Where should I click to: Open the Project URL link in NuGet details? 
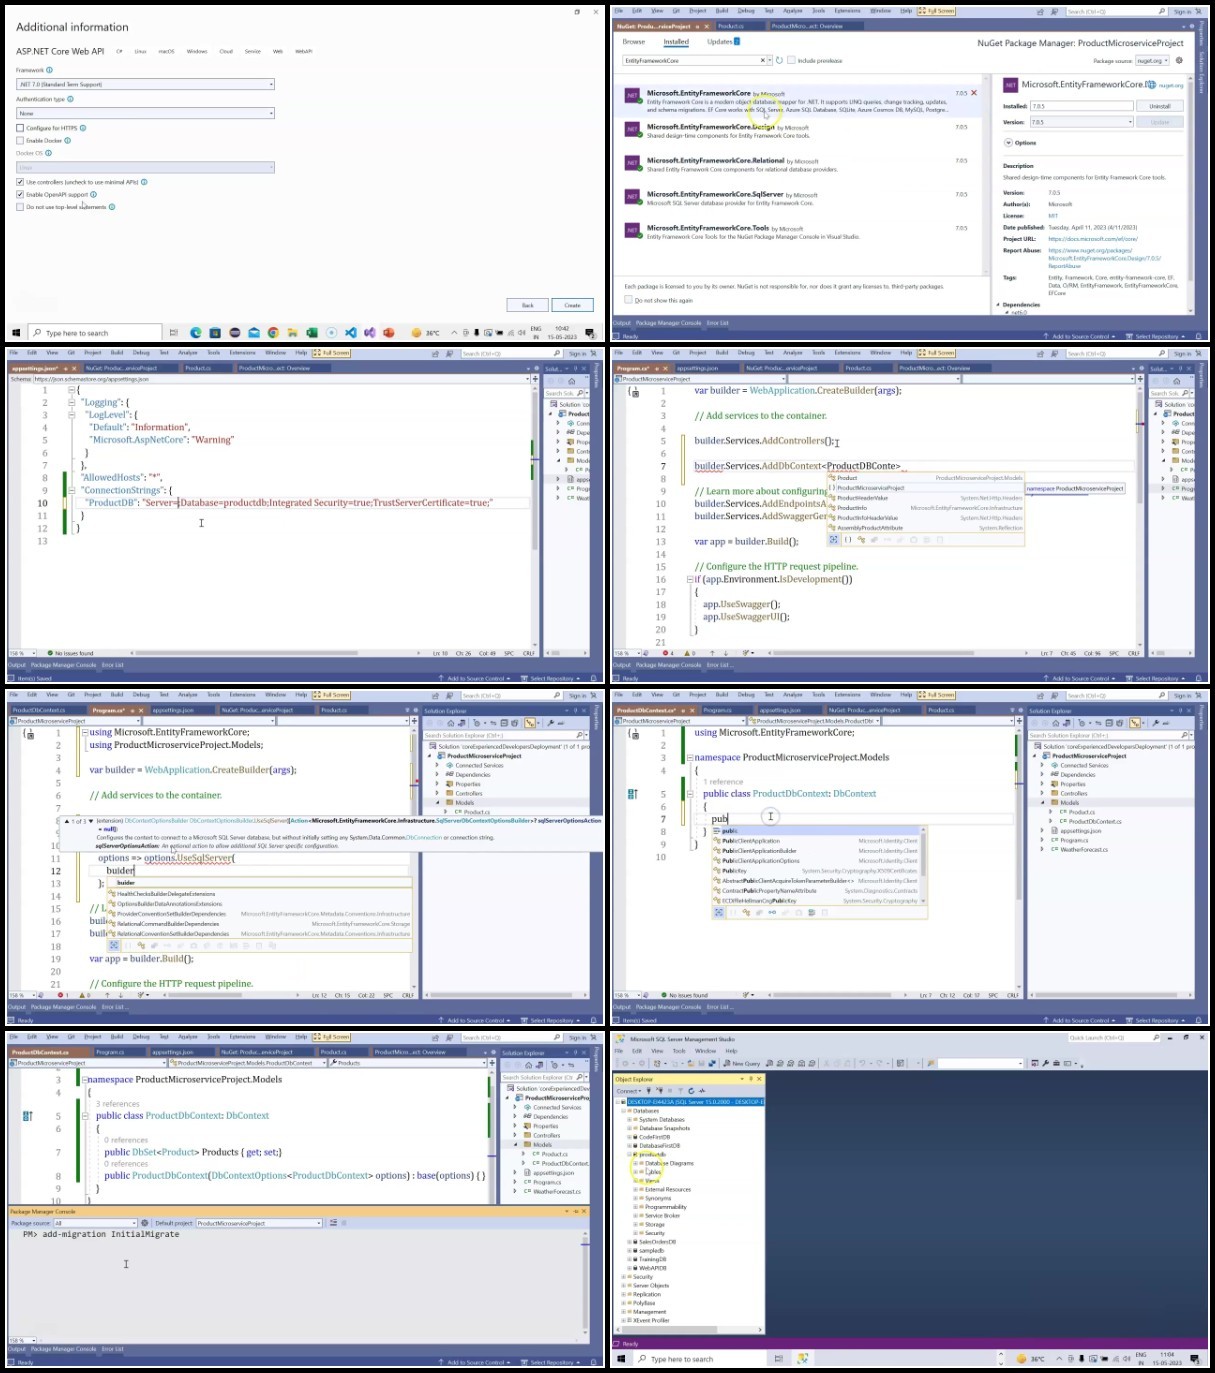[1093, 239]
